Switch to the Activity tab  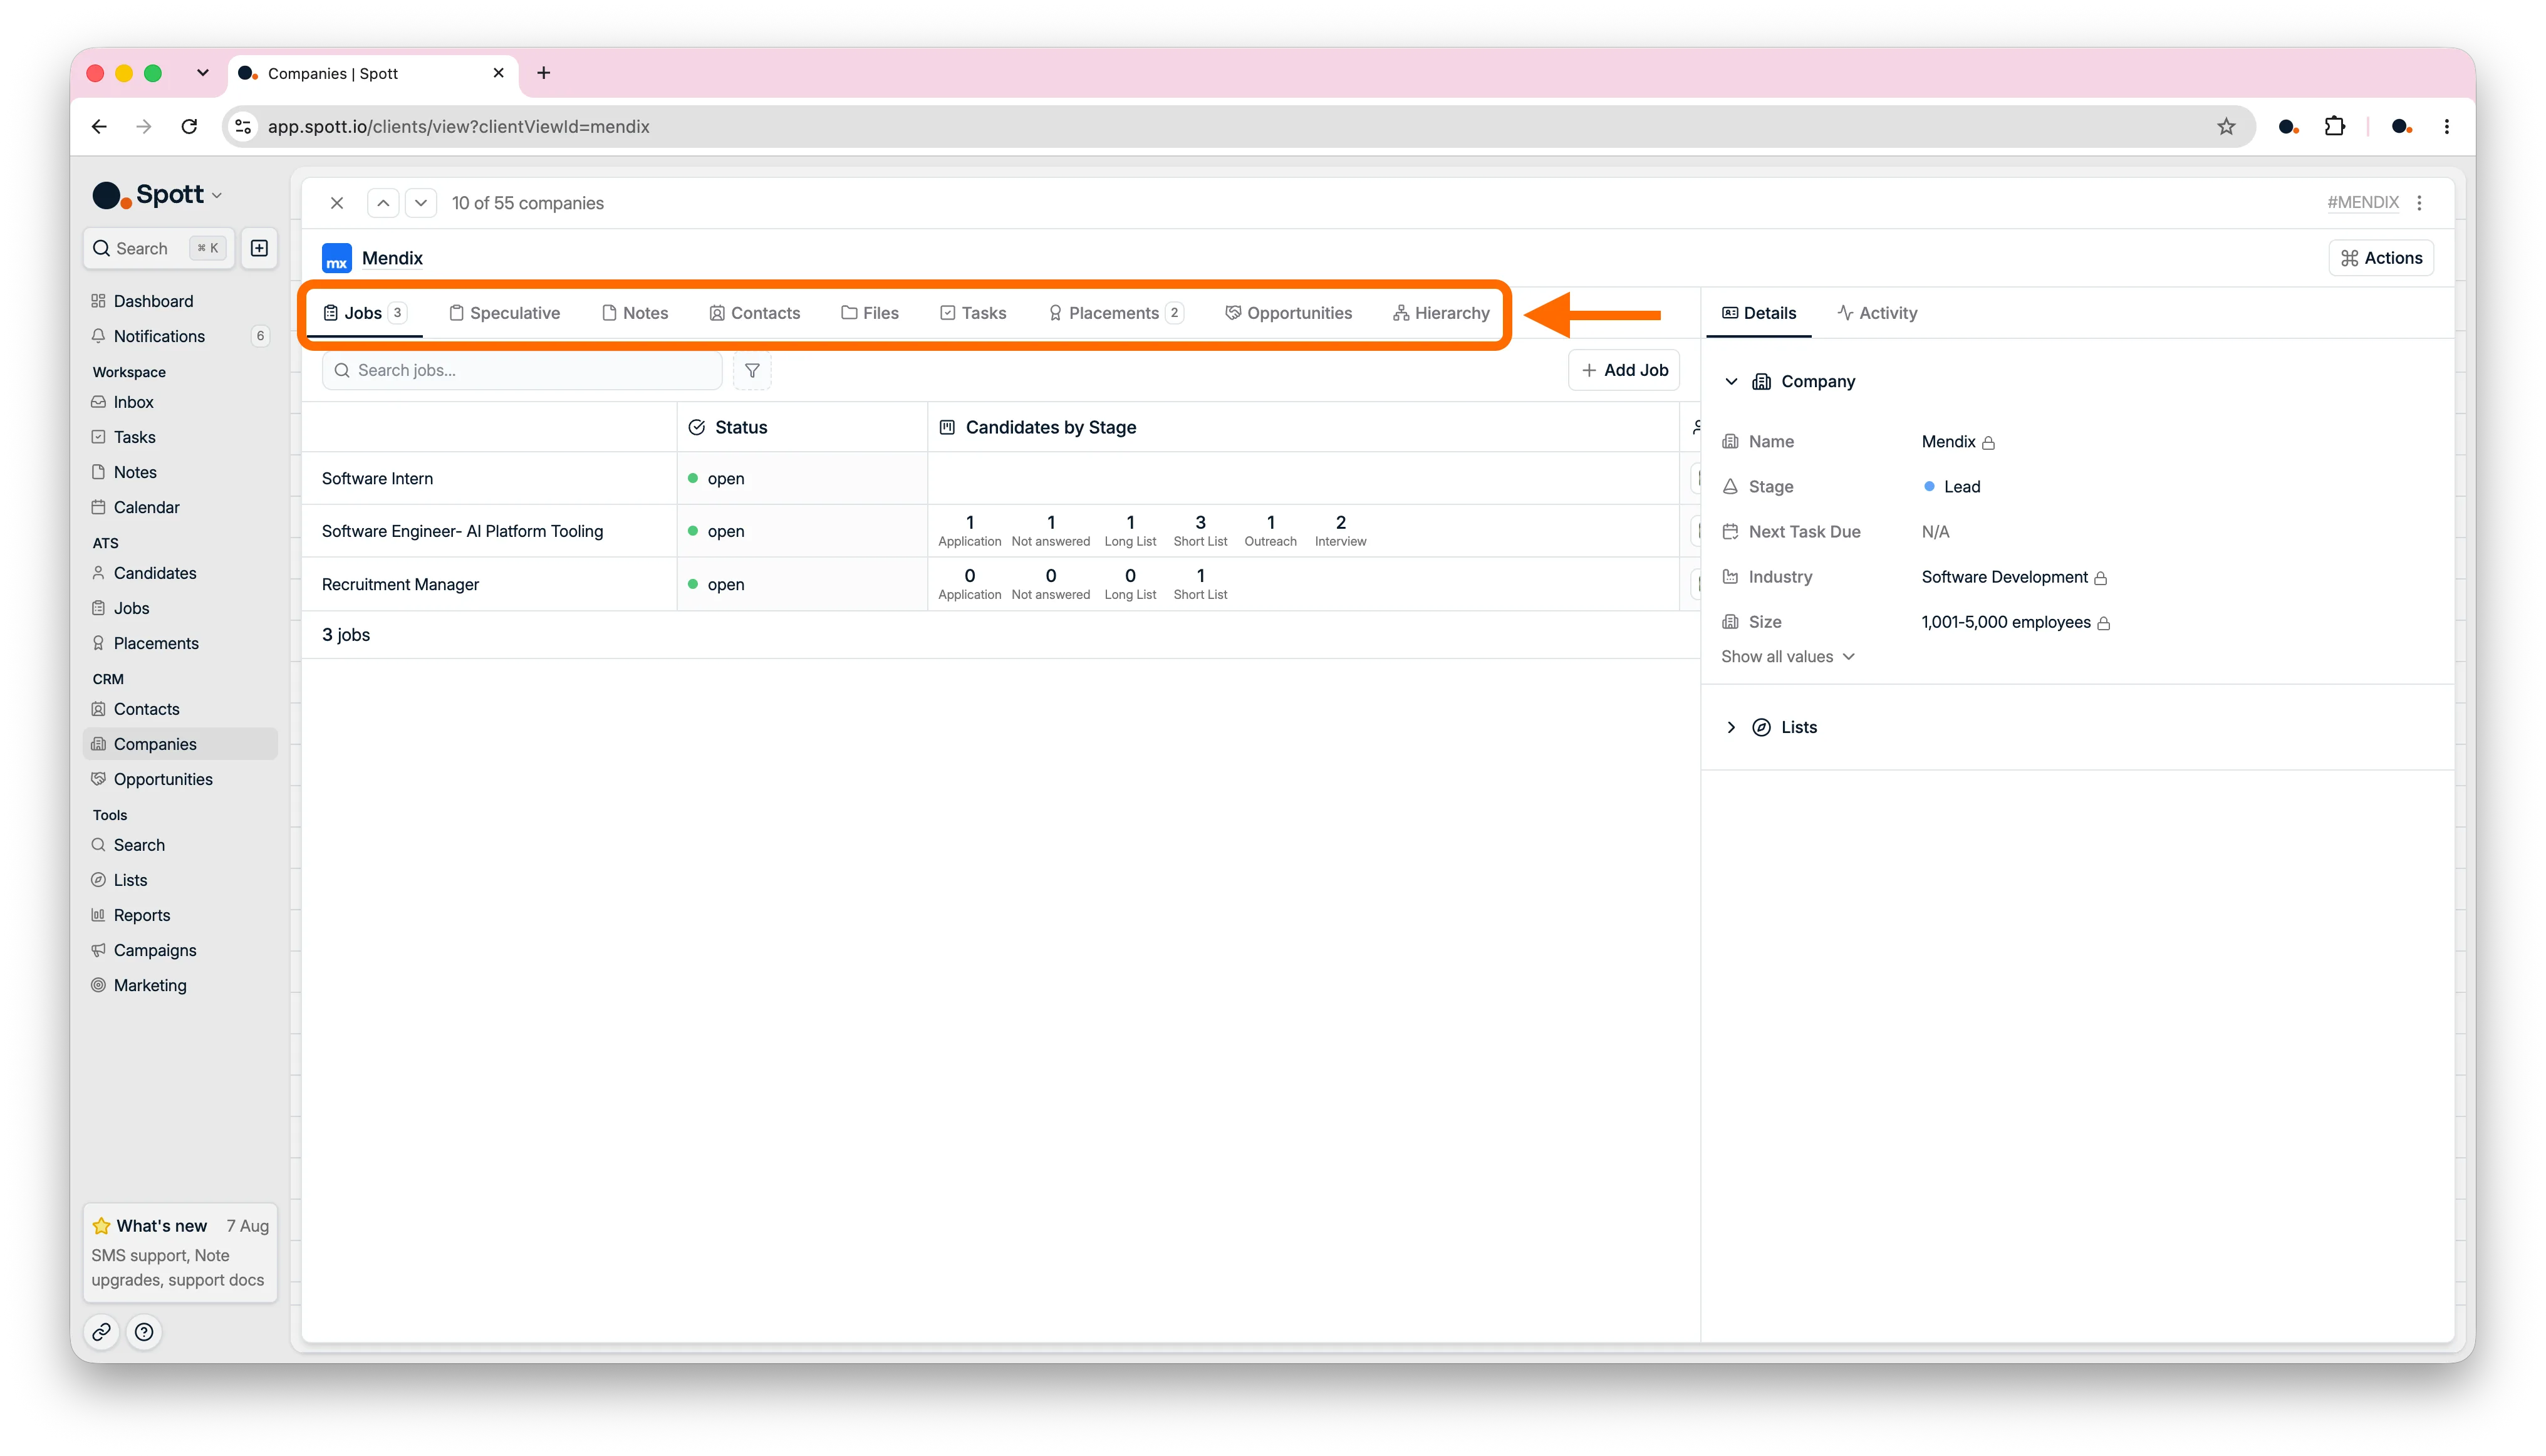pyautogui.click(x=1877, y=313)
